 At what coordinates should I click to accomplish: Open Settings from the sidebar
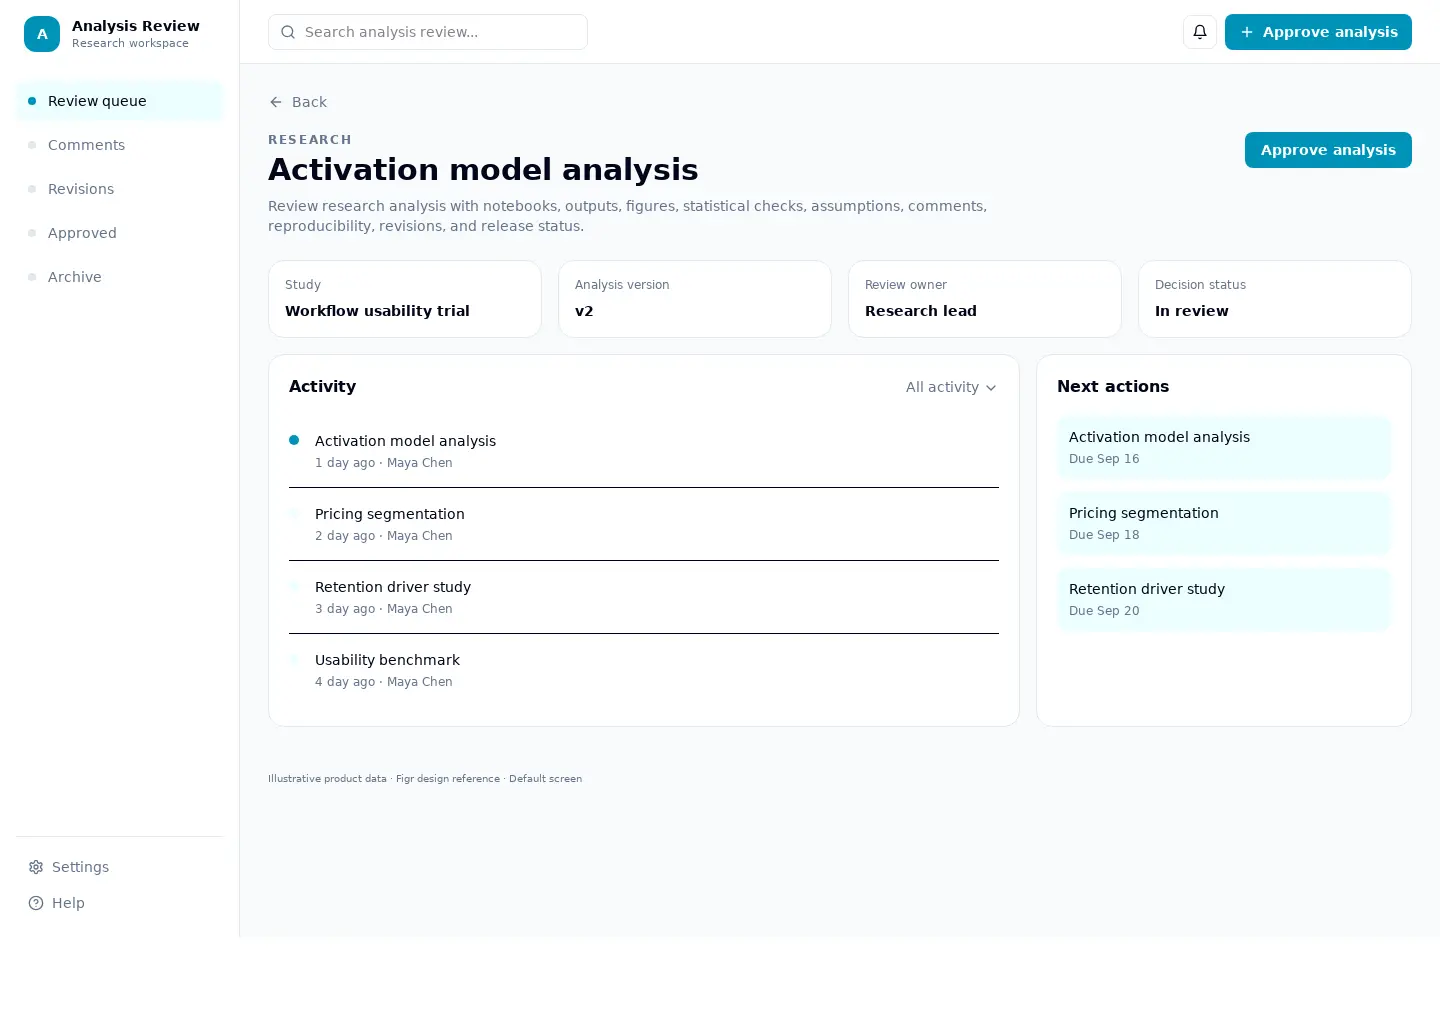[x=120, y=867]
